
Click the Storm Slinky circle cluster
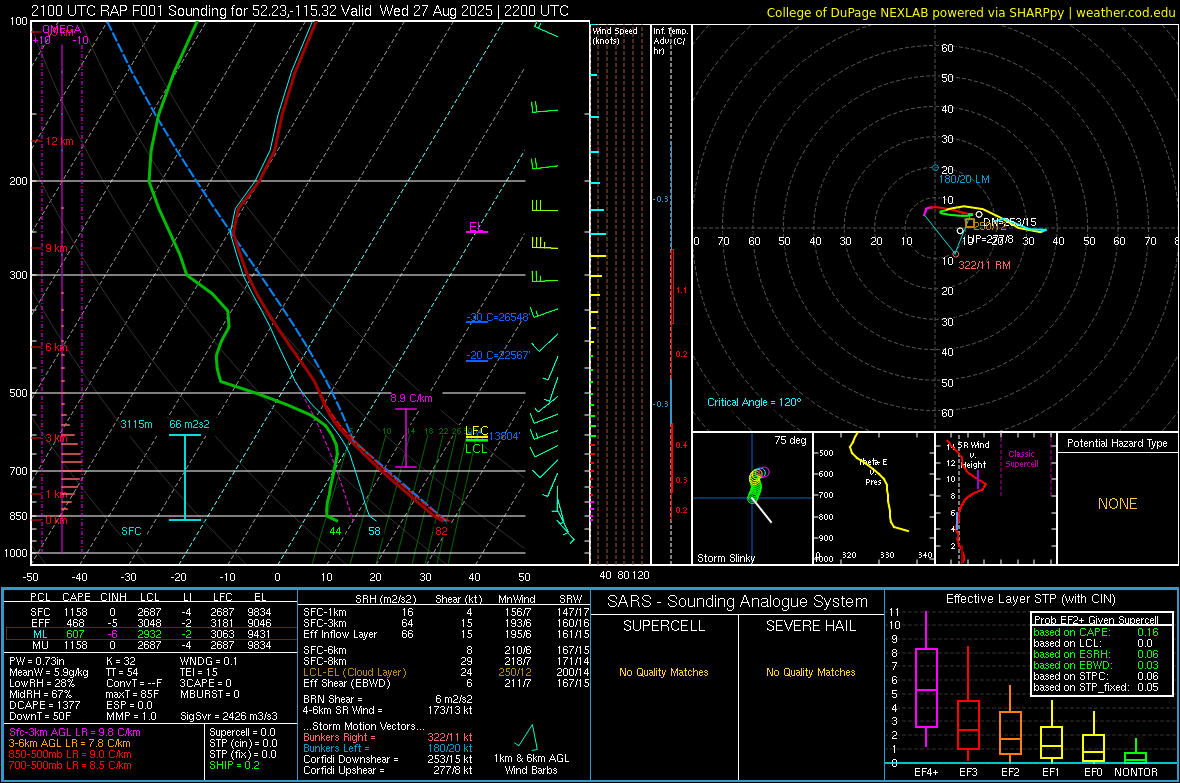click(756, 483)
